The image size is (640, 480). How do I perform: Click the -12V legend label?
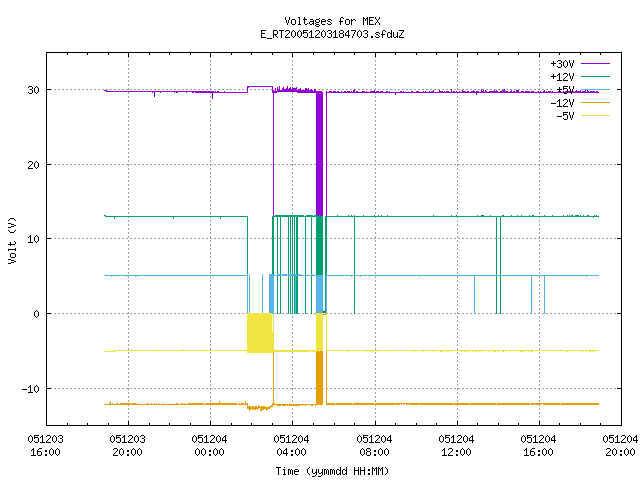(562, 103)
